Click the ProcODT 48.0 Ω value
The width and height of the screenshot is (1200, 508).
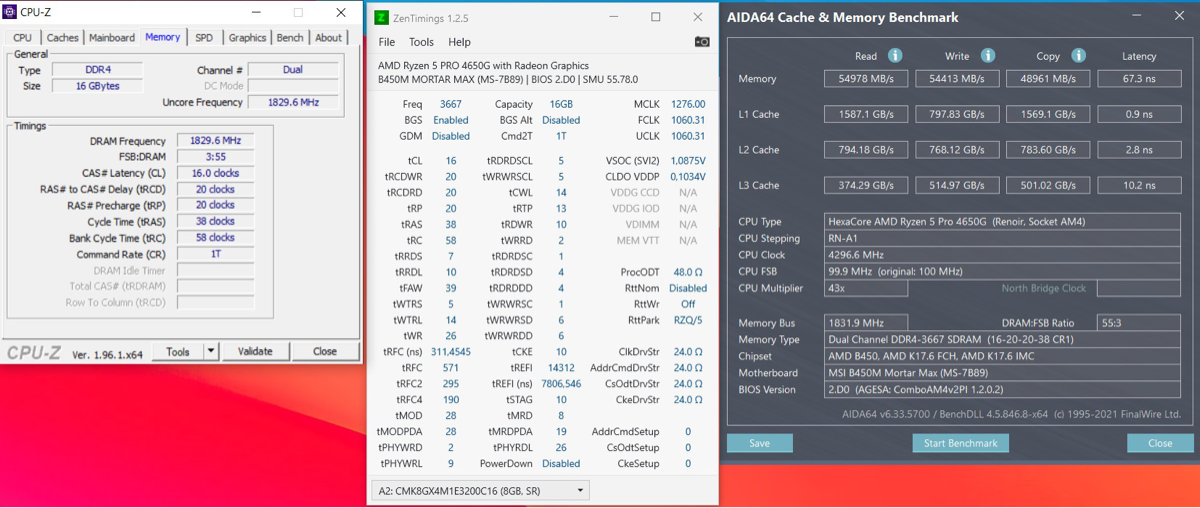[688, 272]
